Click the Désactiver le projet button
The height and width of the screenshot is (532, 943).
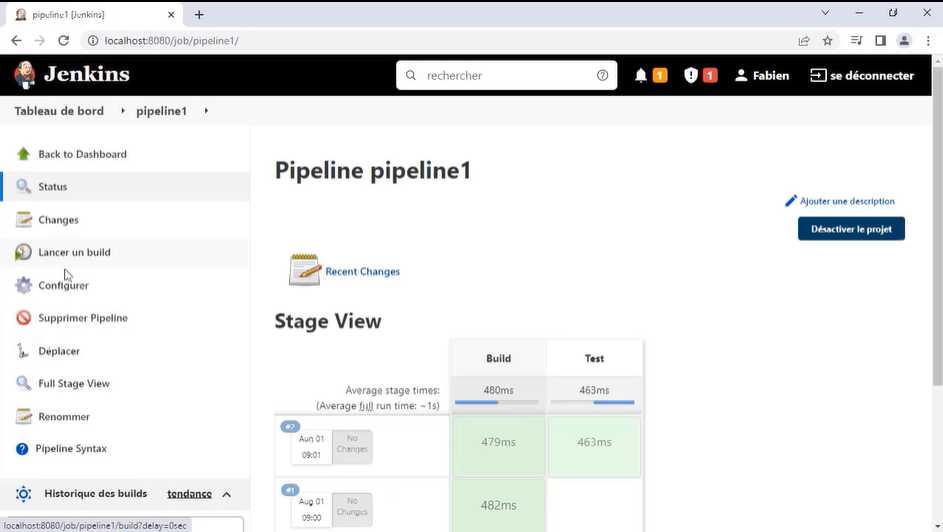pos(851,229)
